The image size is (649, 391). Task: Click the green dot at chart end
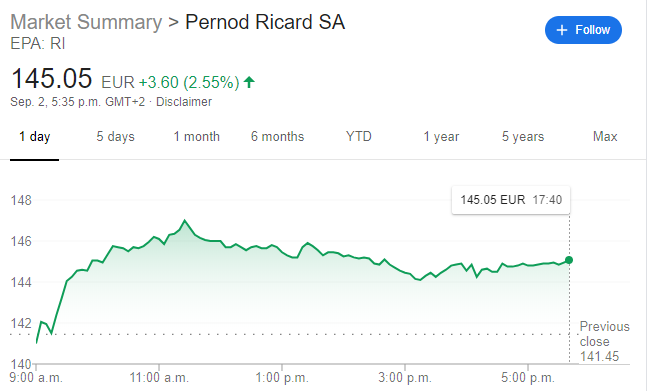pyautogui.click(x=569, y=260)
